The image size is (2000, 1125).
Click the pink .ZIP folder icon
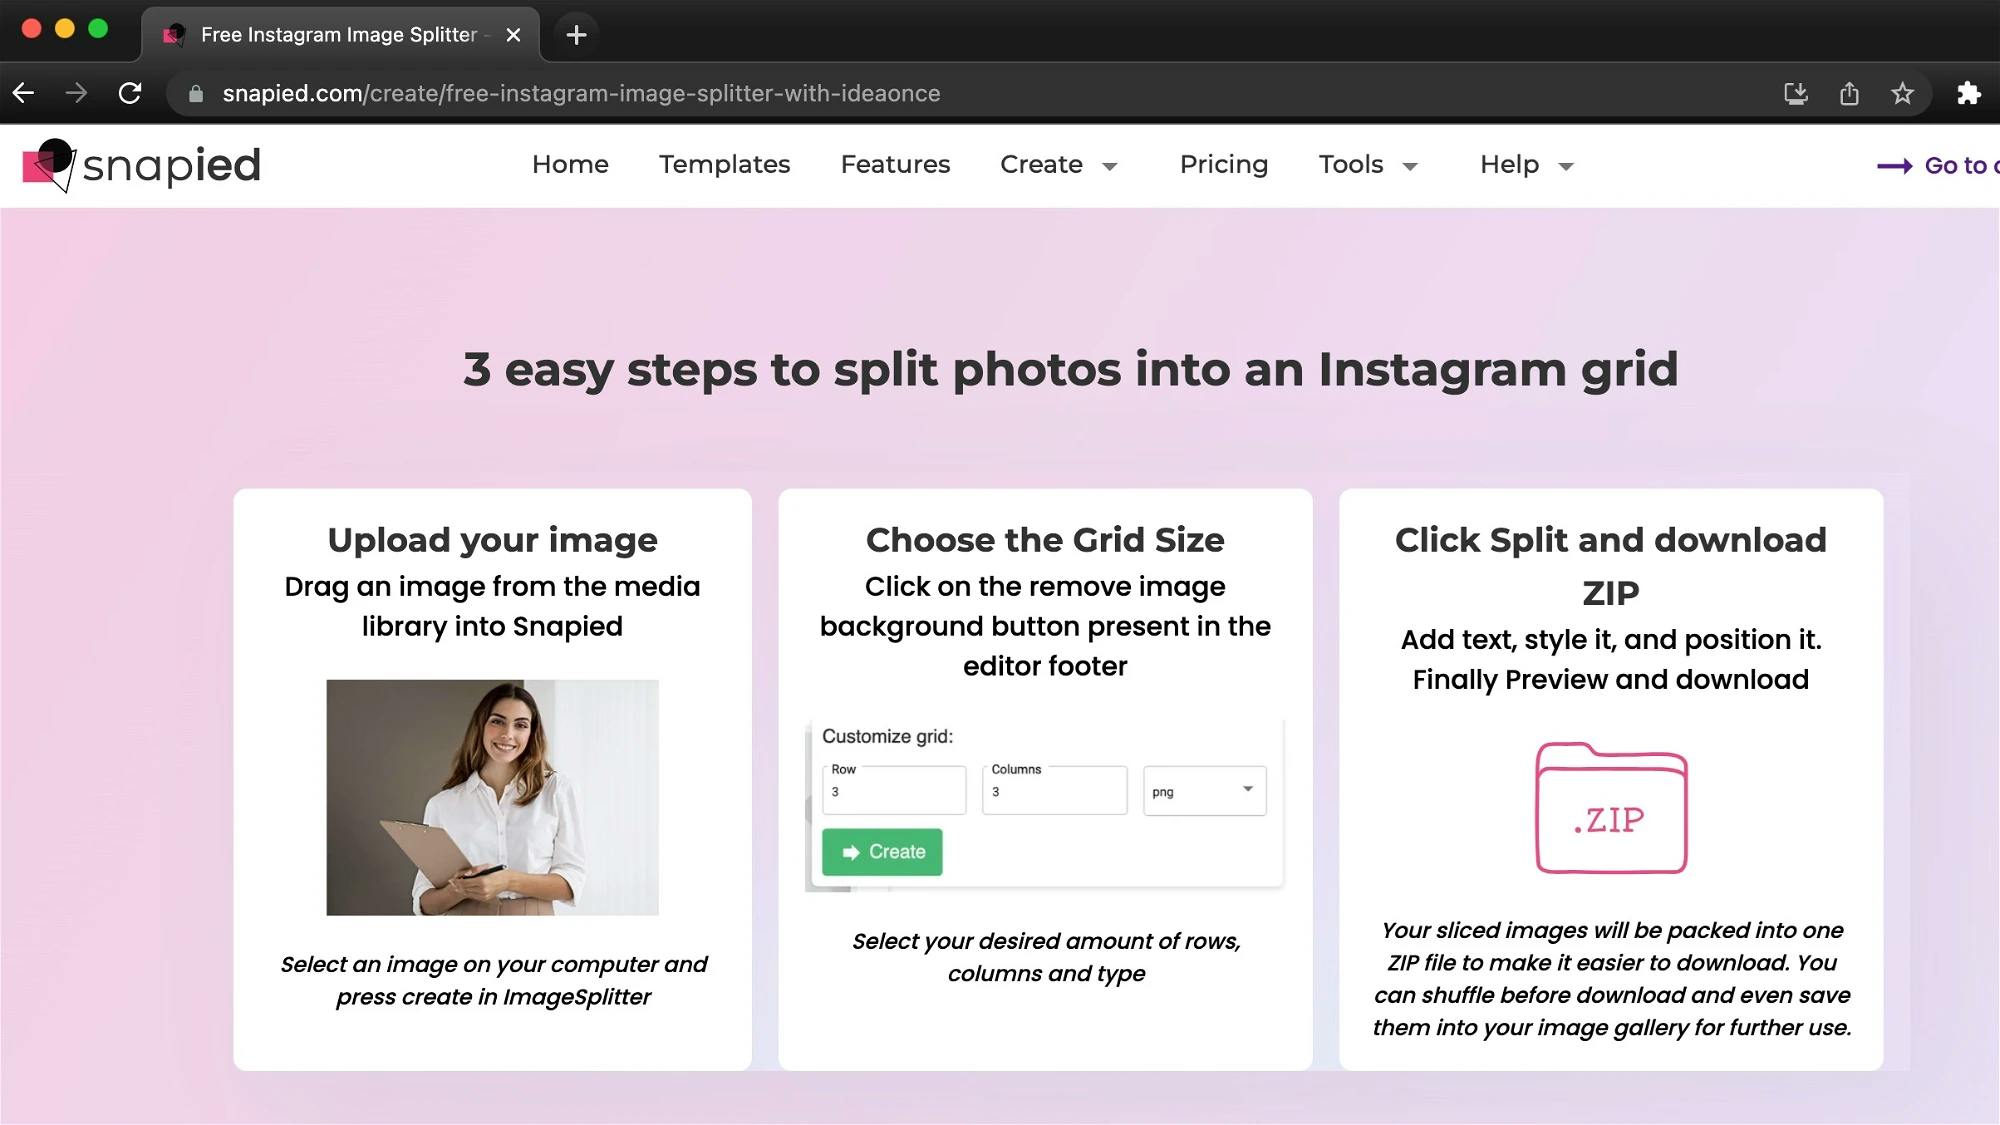[x=1611, y=808]
